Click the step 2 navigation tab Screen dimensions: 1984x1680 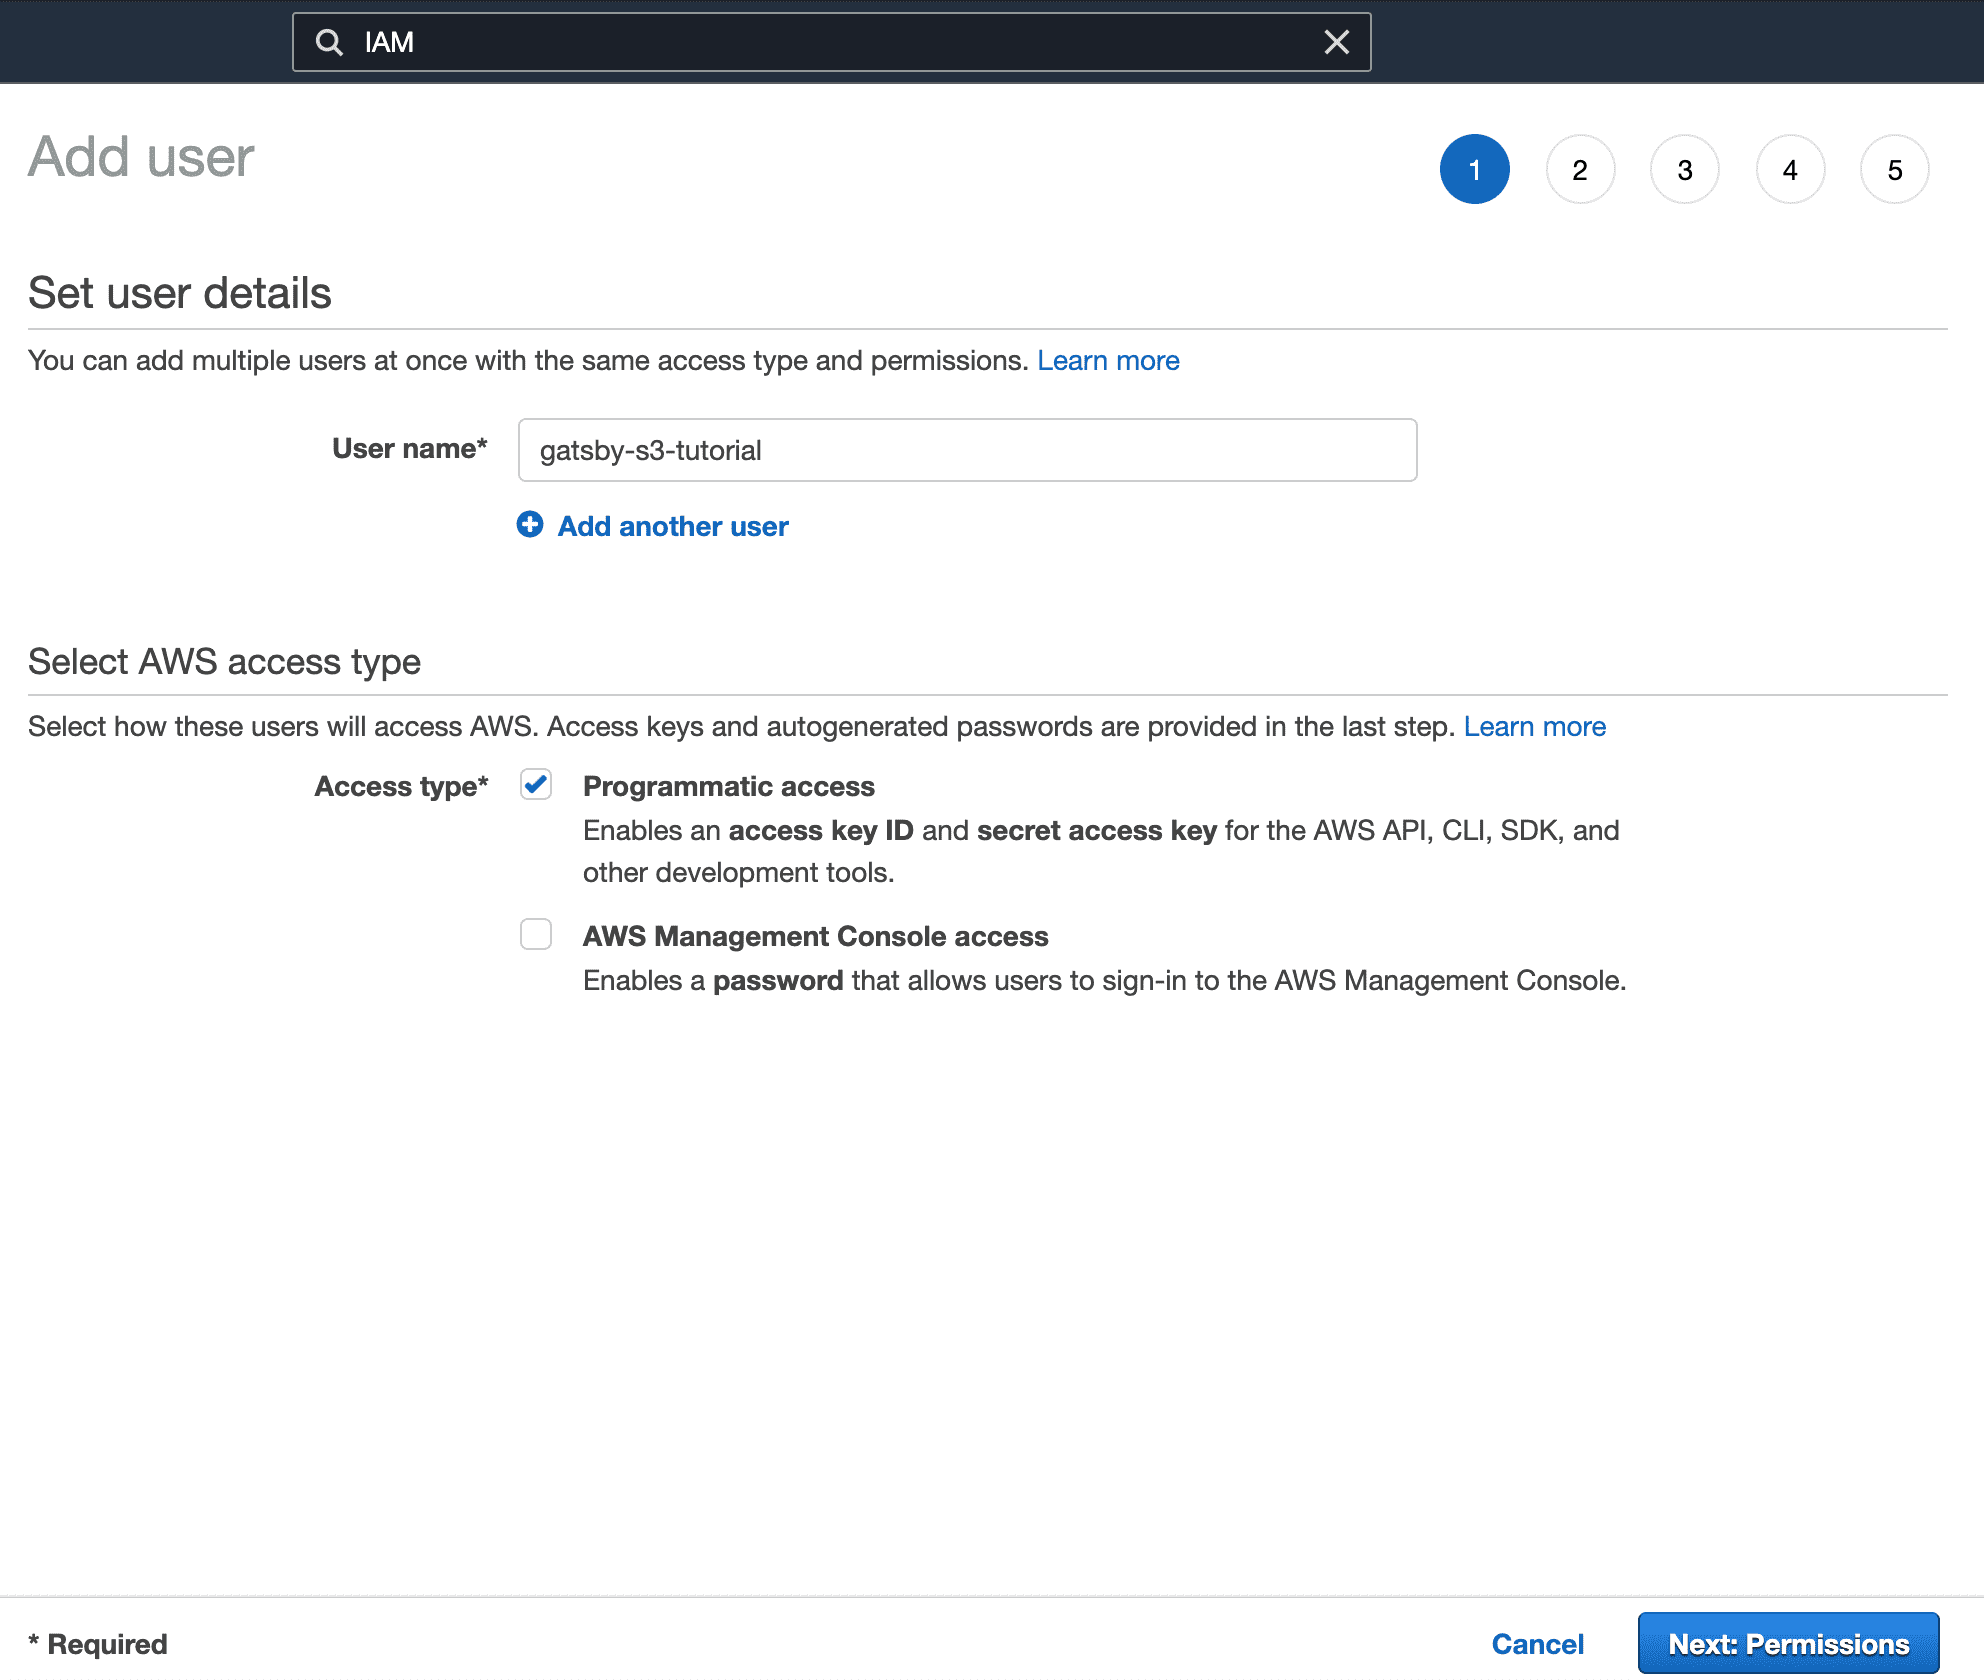click(x=1581, y=168)
